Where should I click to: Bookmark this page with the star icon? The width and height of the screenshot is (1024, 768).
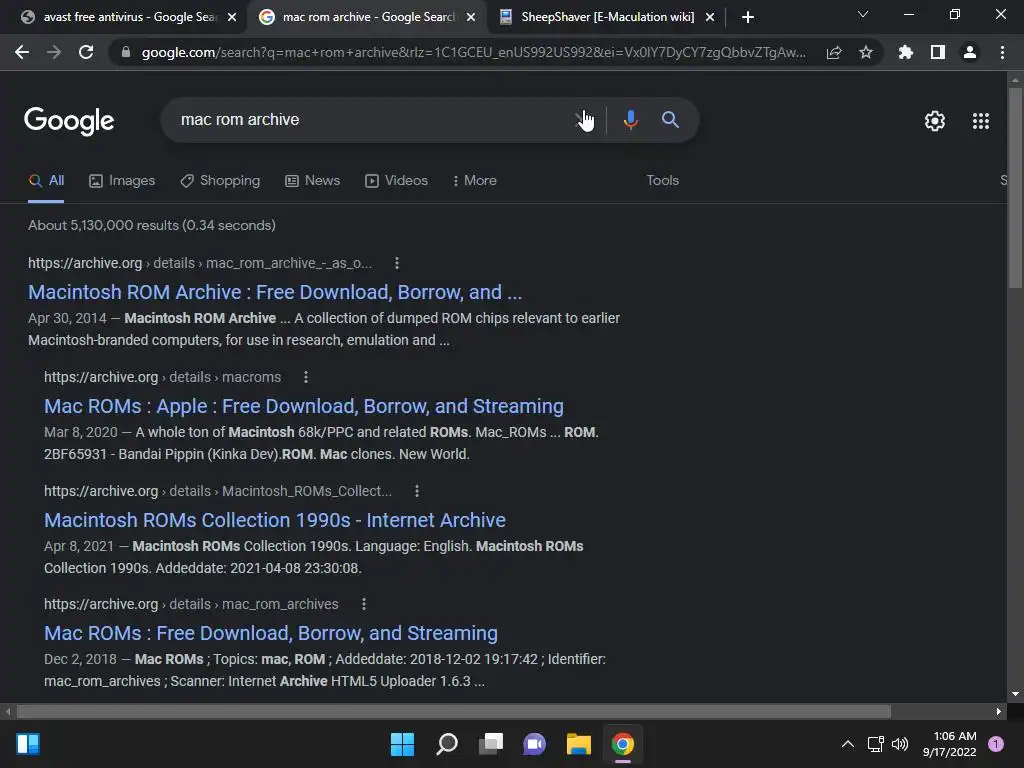[866, 52]
